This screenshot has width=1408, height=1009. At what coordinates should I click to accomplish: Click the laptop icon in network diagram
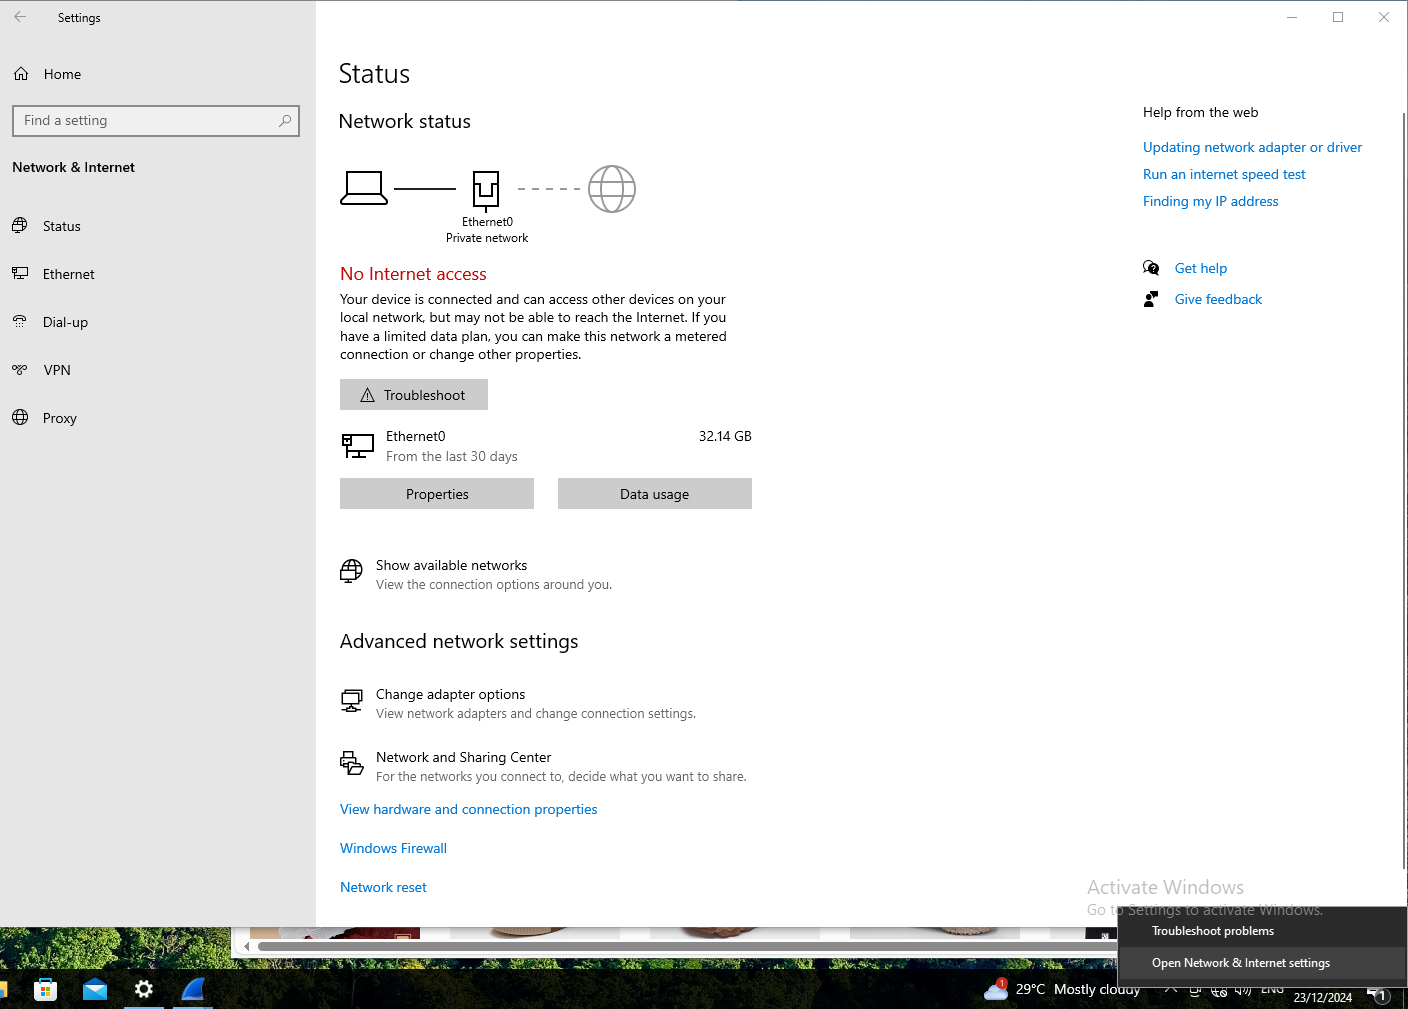point(364,188)
